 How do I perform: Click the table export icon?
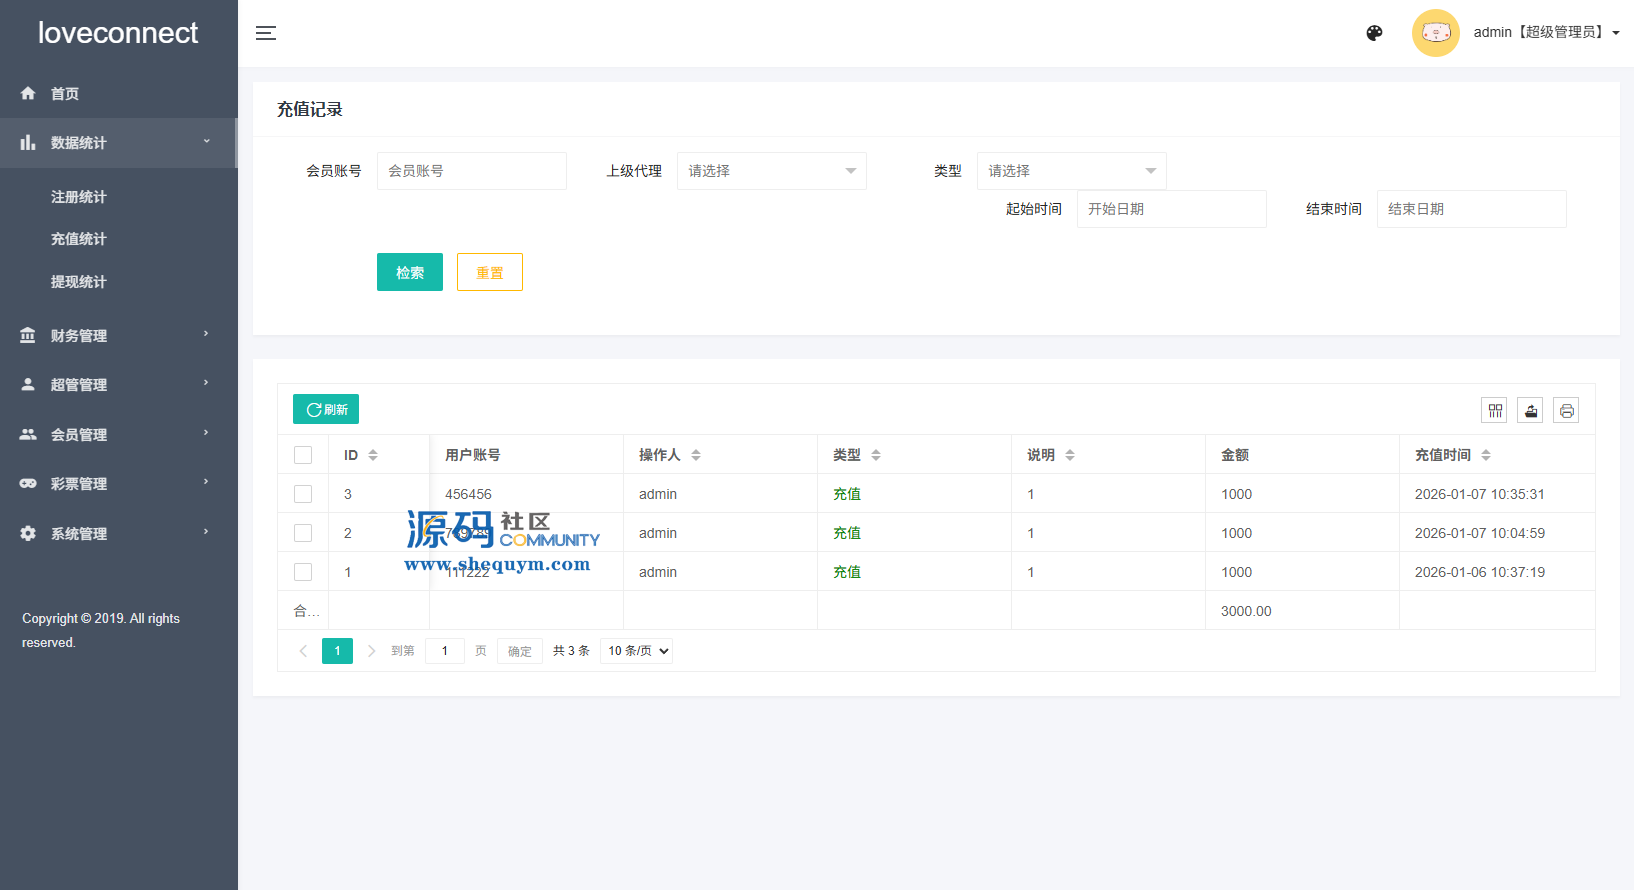[1530, 410]
